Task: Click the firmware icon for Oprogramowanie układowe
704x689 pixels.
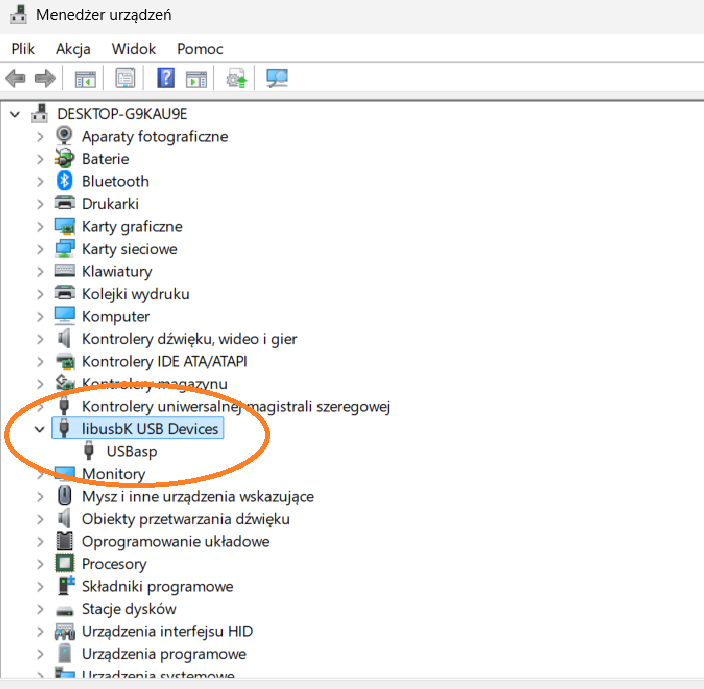Action: point(64,541)
